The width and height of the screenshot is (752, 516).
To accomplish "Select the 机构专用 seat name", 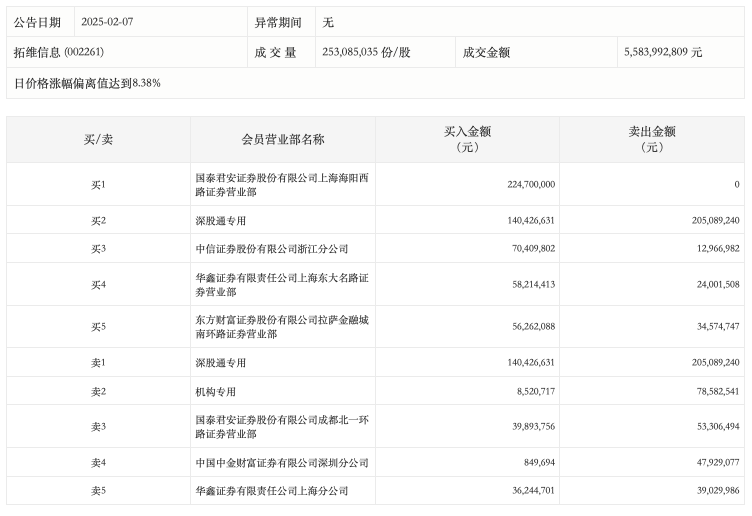I will pyautogui.click(x=216, y=391).
